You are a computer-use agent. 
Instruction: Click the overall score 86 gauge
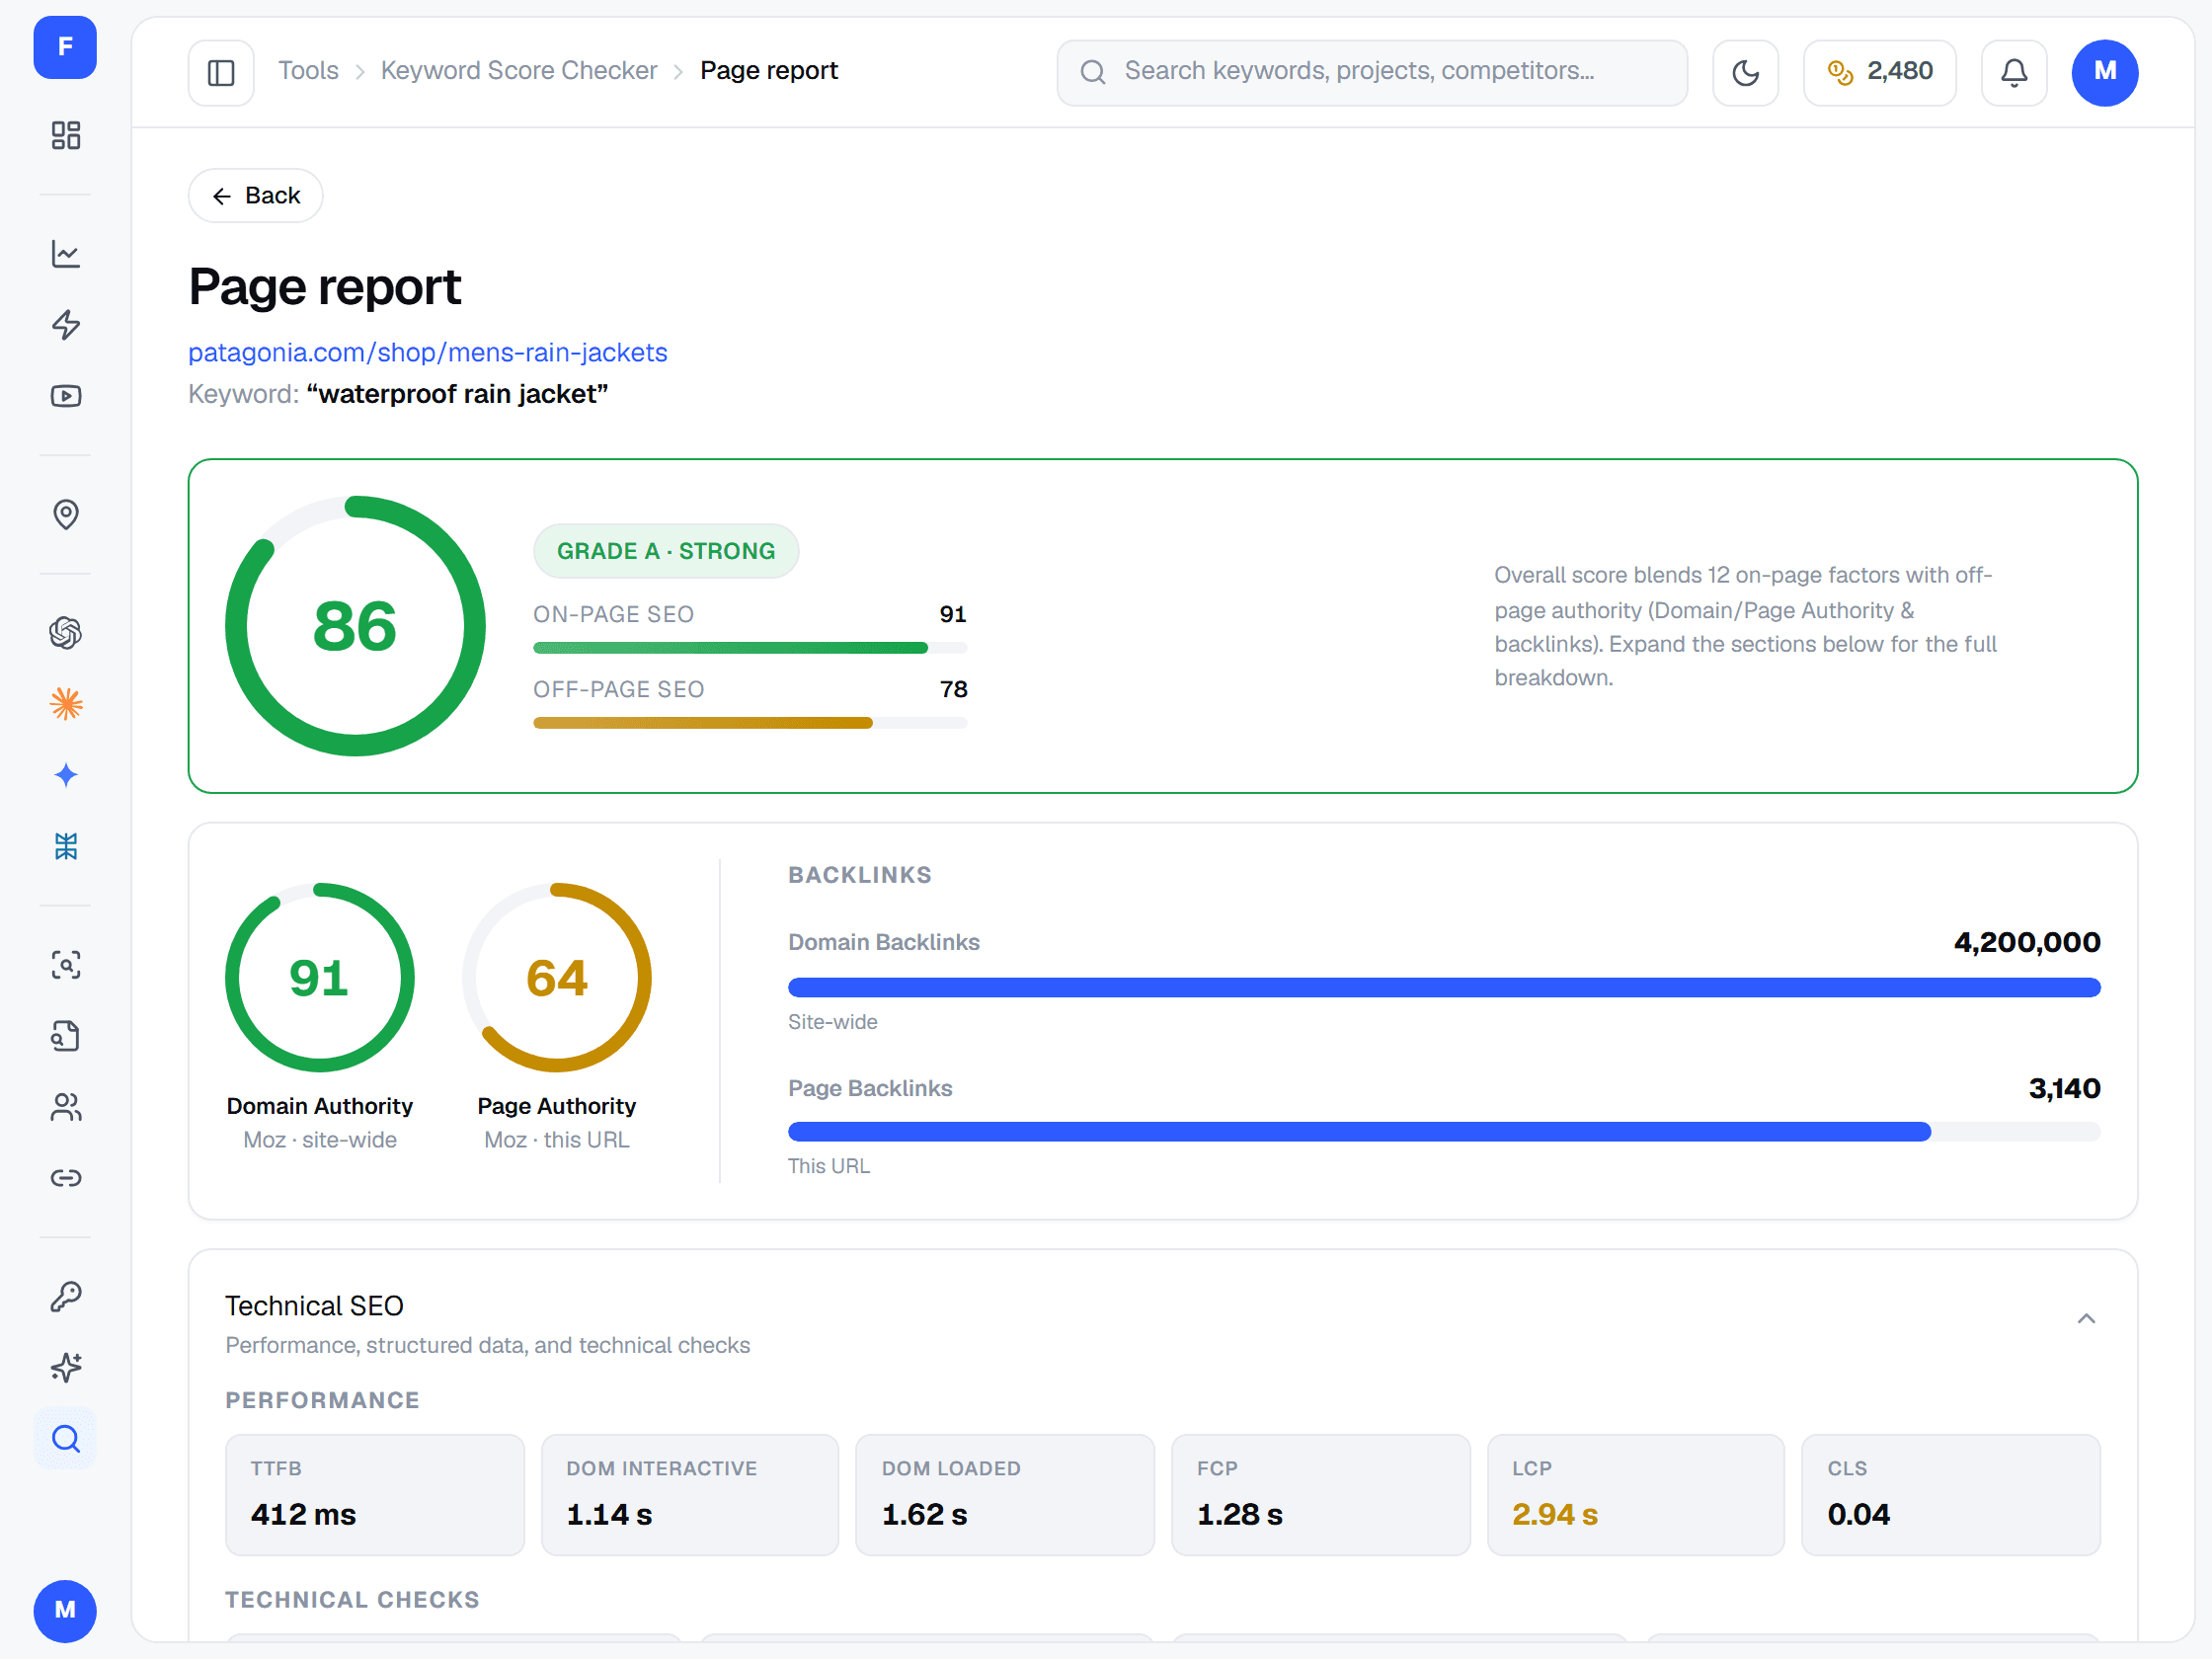pyautogui.click(x=355, y=626)
